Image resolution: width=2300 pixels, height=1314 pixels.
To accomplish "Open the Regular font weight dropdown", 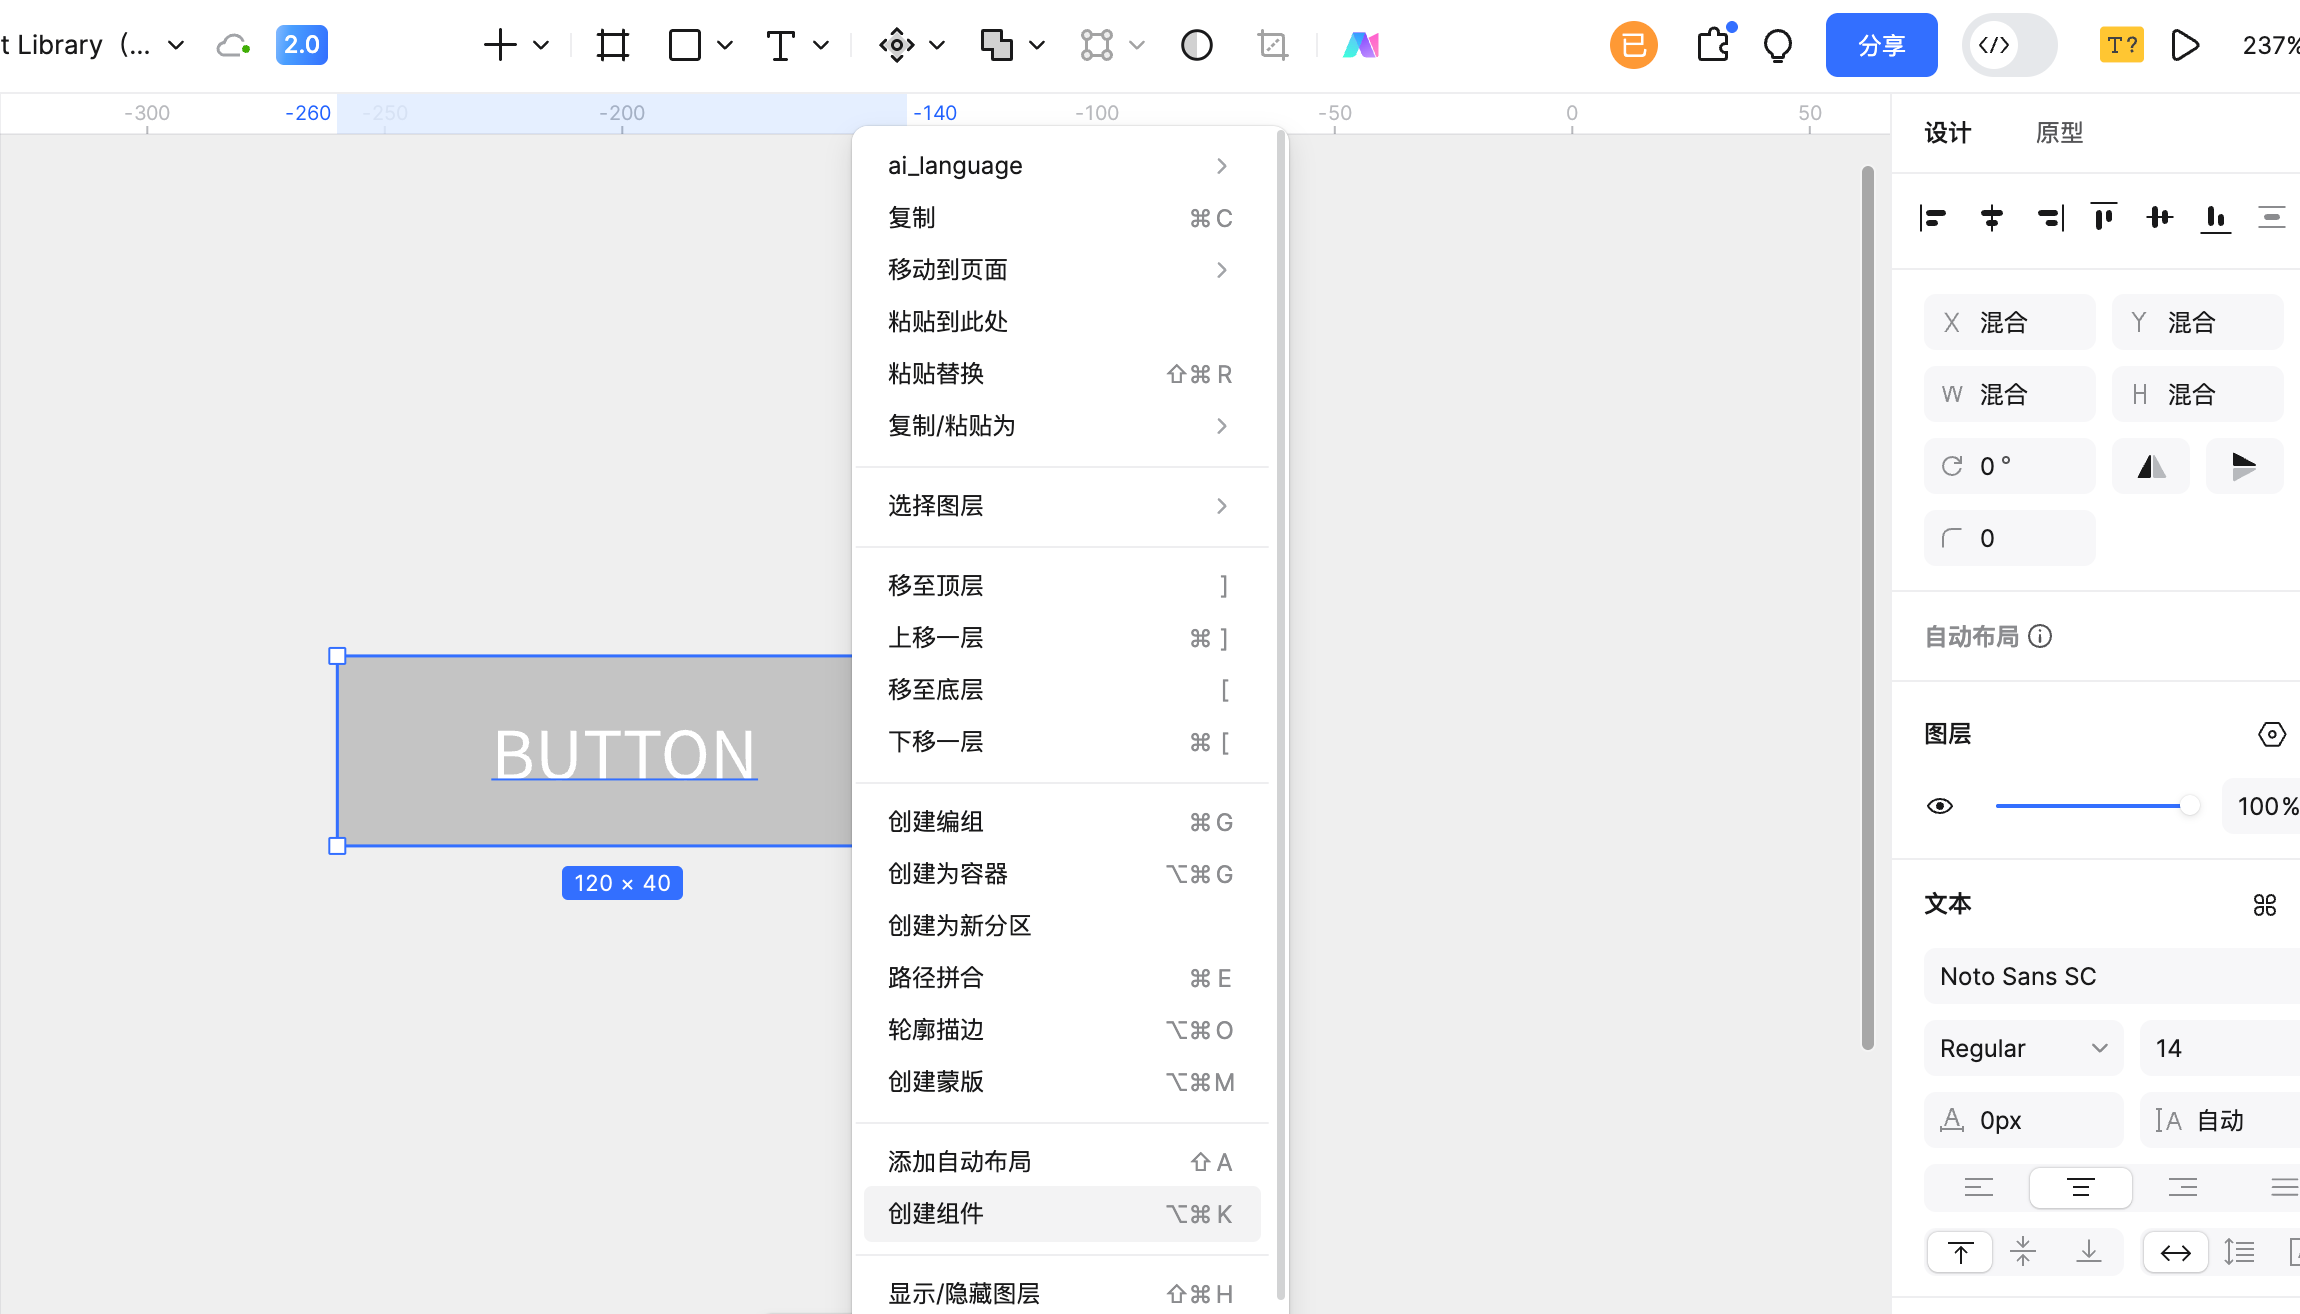I will click(2023, 1048).
